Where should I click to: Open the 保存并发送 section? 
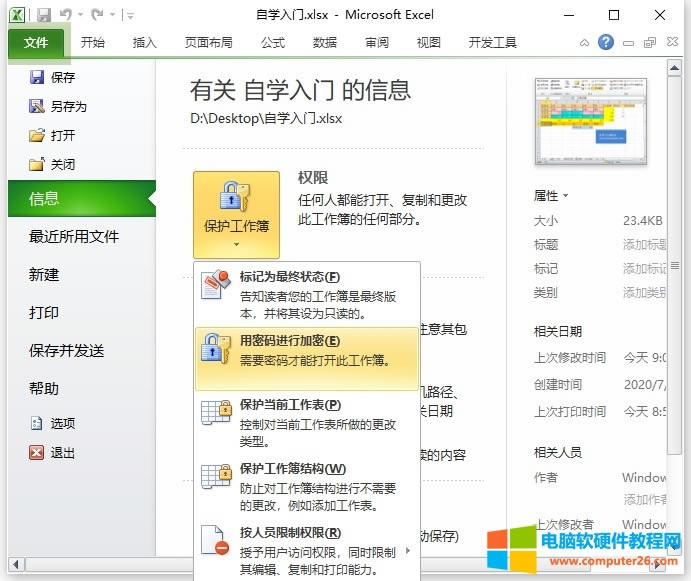tap(67, 350)
